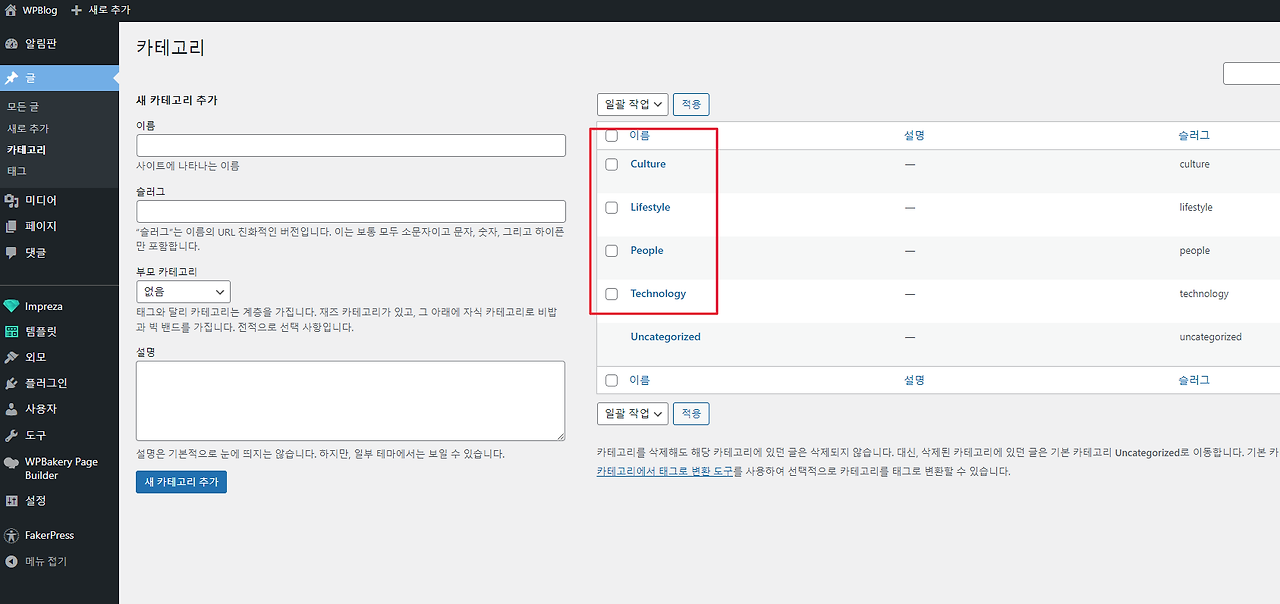This screenshot has width=1280, height=604.
Task: Click the WPBakery Page Builder icon
Action: [11, 463]
